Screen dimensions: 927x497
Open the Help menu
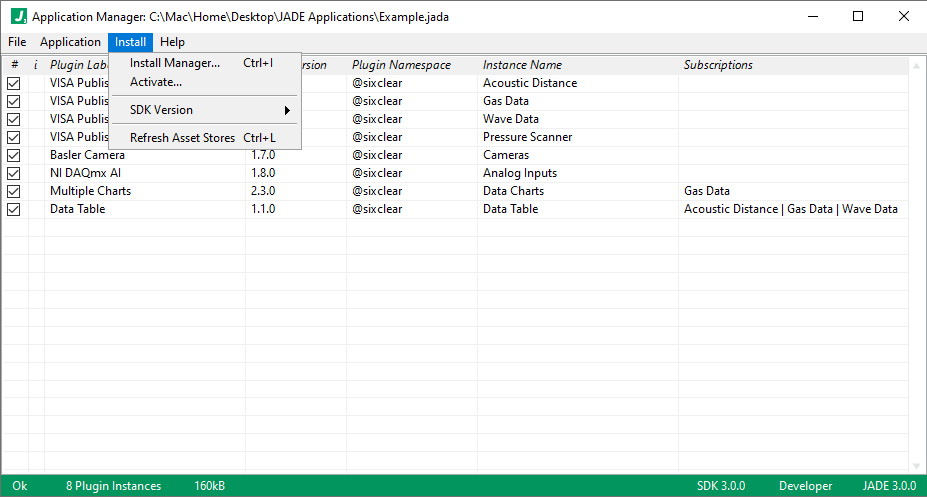point(172,42)
